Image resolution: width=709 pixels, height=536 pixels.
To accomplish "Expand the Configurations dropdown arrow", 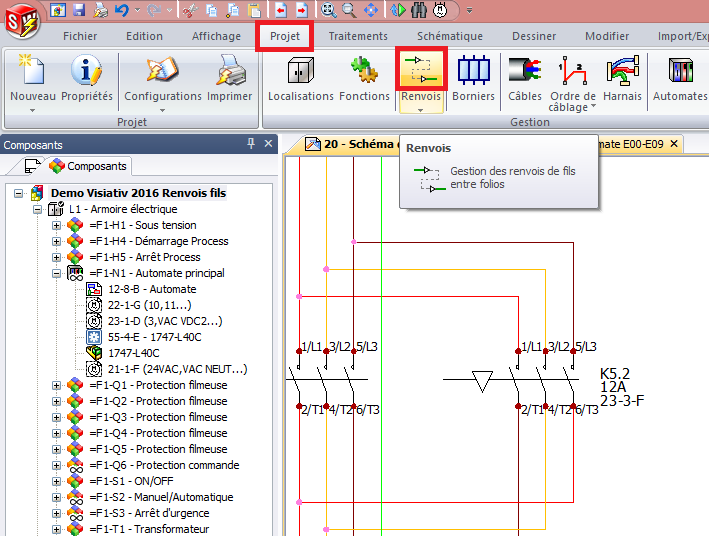I will point(162,110).
